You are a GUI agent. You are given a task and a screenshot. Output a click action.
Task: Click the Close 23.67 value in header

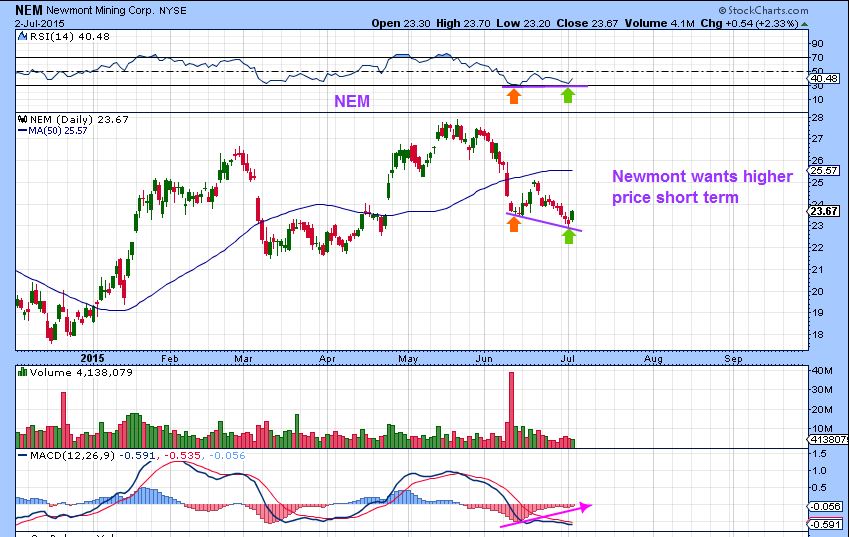coord(587,23)
